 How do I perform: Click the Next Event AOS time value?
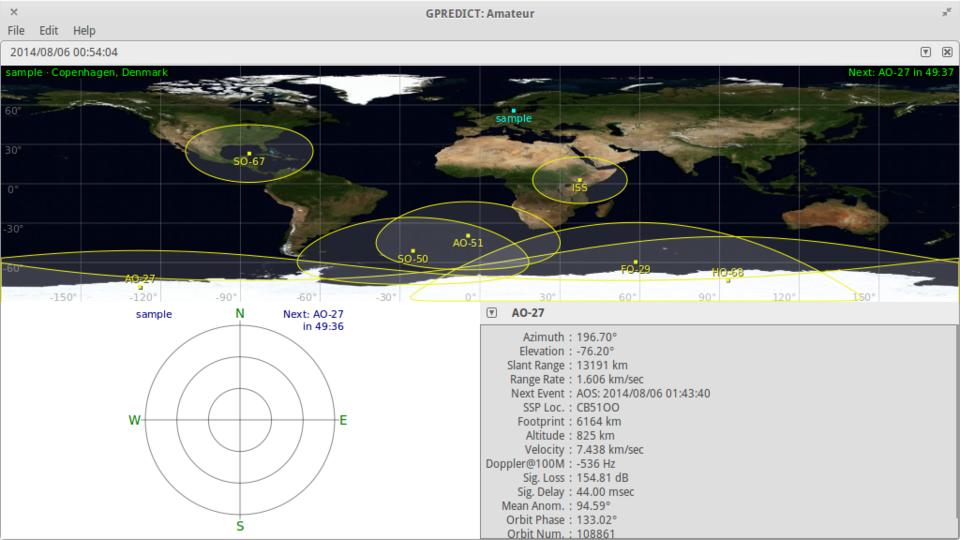[x=643, y=393]
